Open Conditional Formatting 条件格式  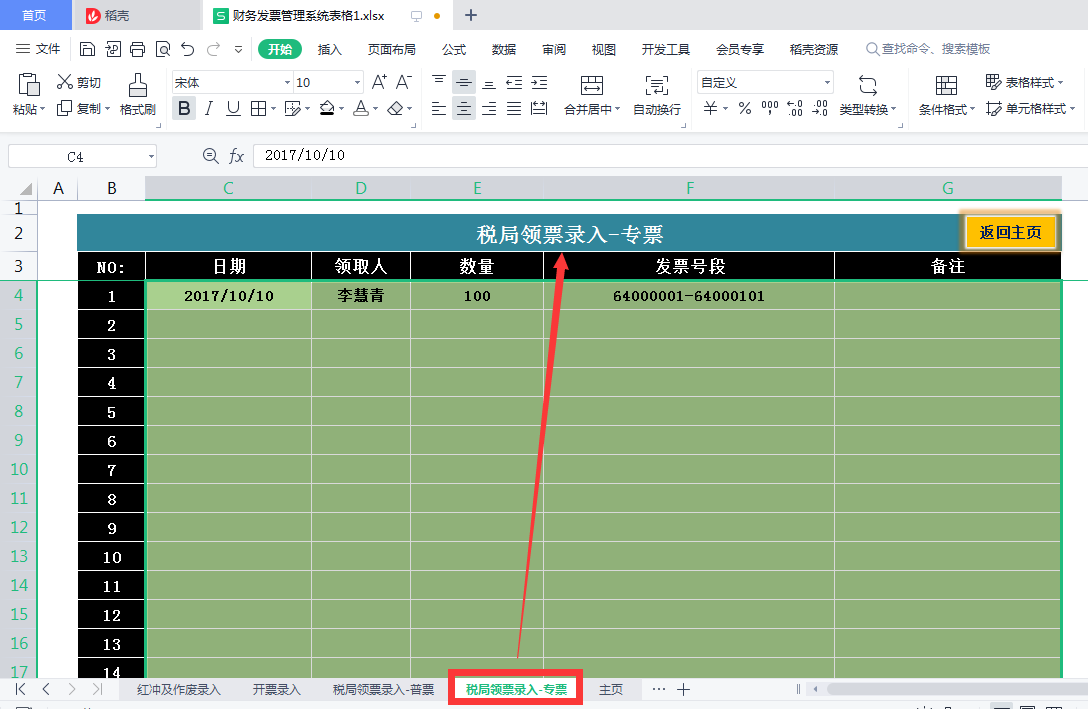pyautogui.click(x=946, y=94)
